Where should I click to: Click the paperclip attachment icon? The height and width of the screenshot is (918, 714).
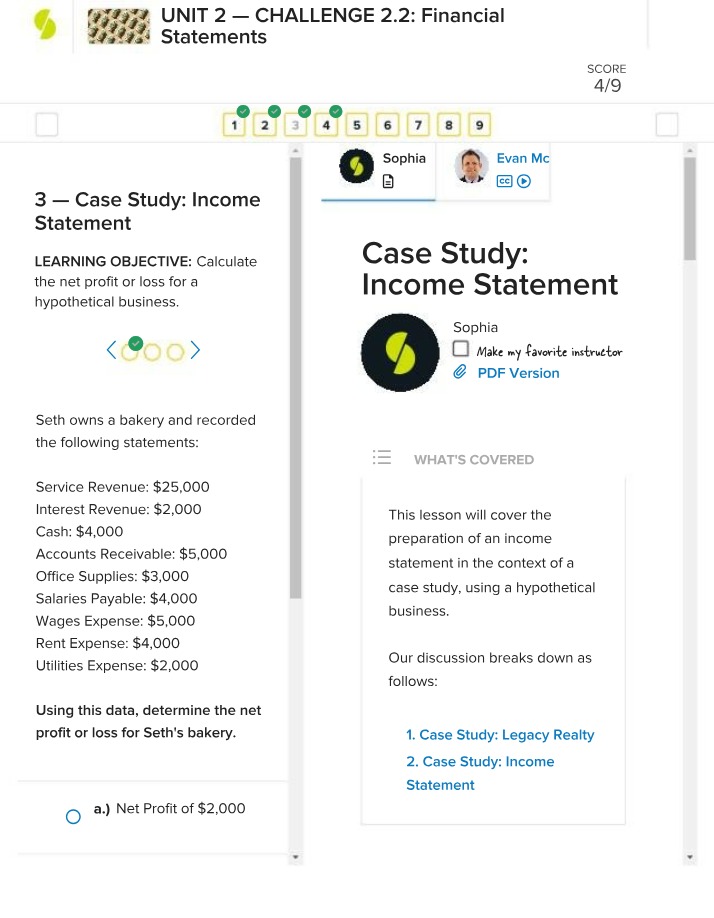460,372
